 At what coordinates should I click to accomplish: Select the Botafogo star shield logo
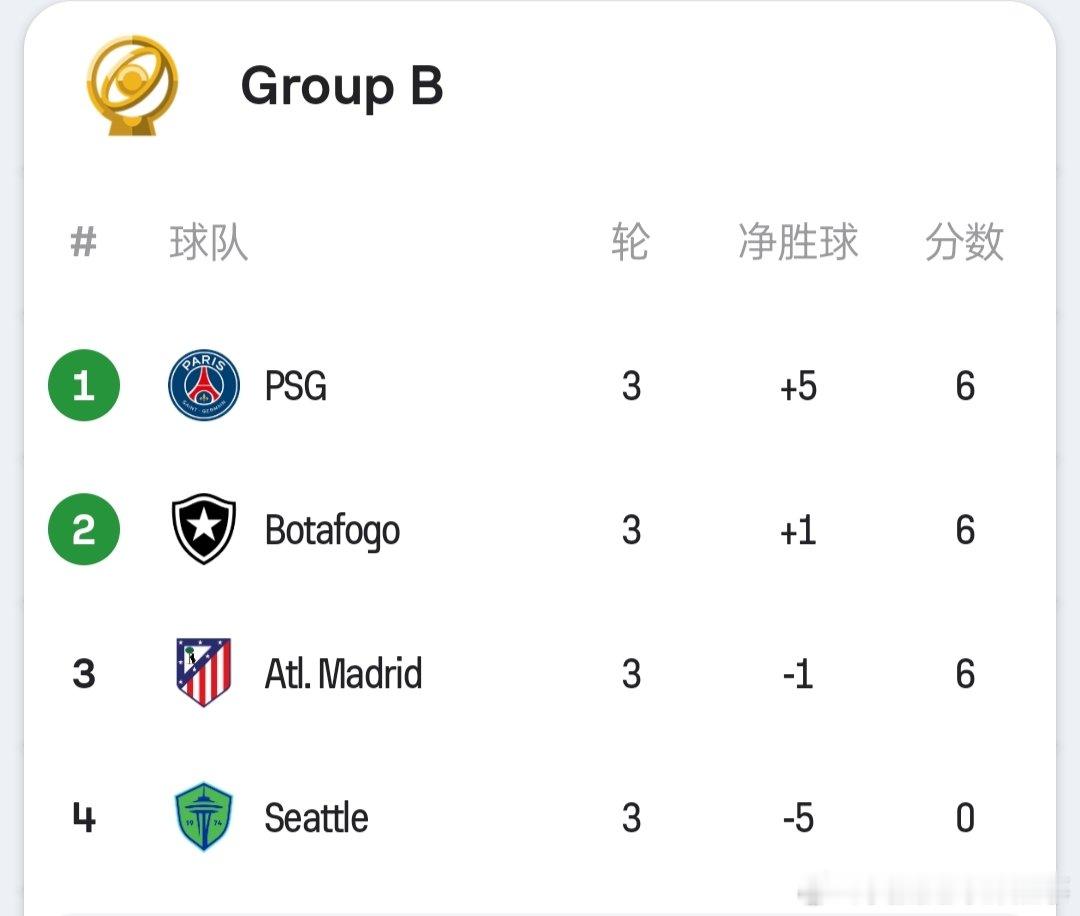pos(204,529)
